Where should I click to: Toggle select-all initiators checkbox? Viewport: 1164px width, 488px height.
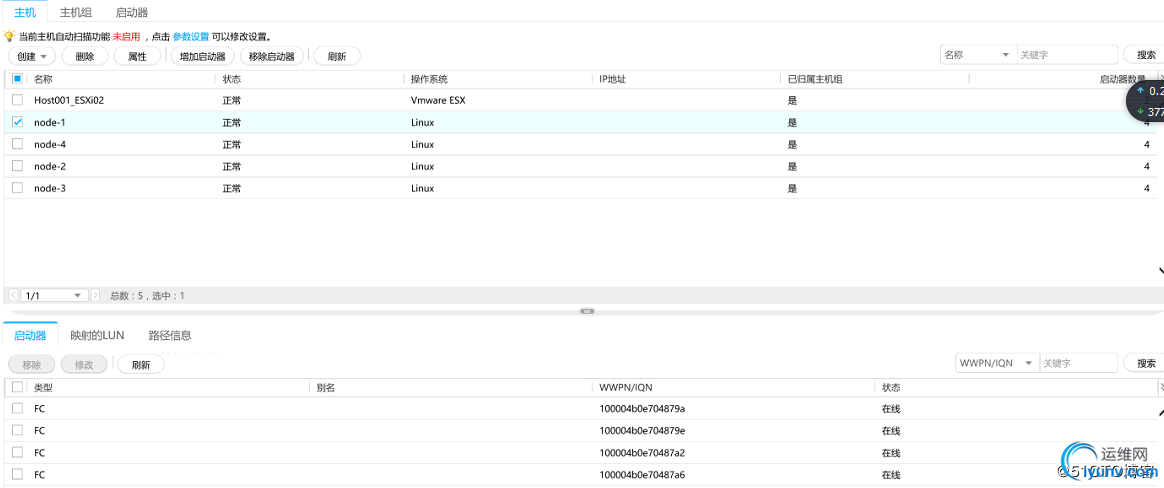[18, 386]
